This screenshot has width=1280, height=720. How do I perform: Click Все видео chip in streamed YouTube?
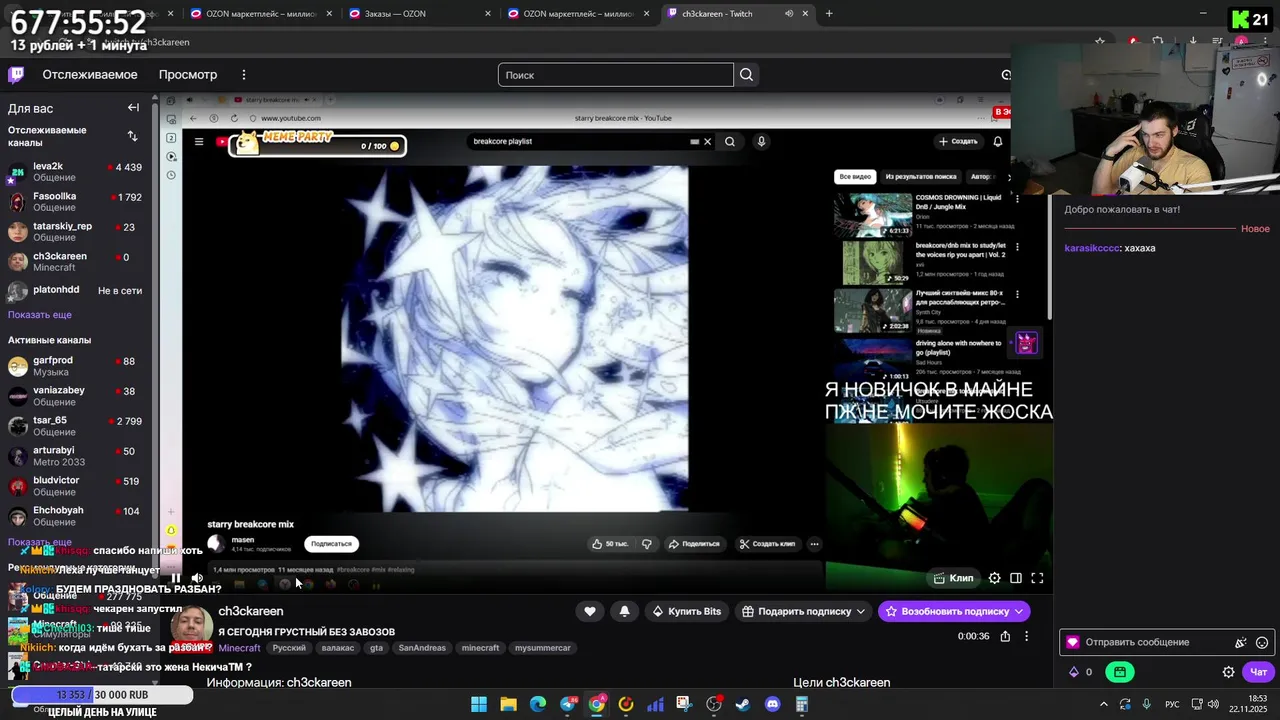click(x=855, y=177)
